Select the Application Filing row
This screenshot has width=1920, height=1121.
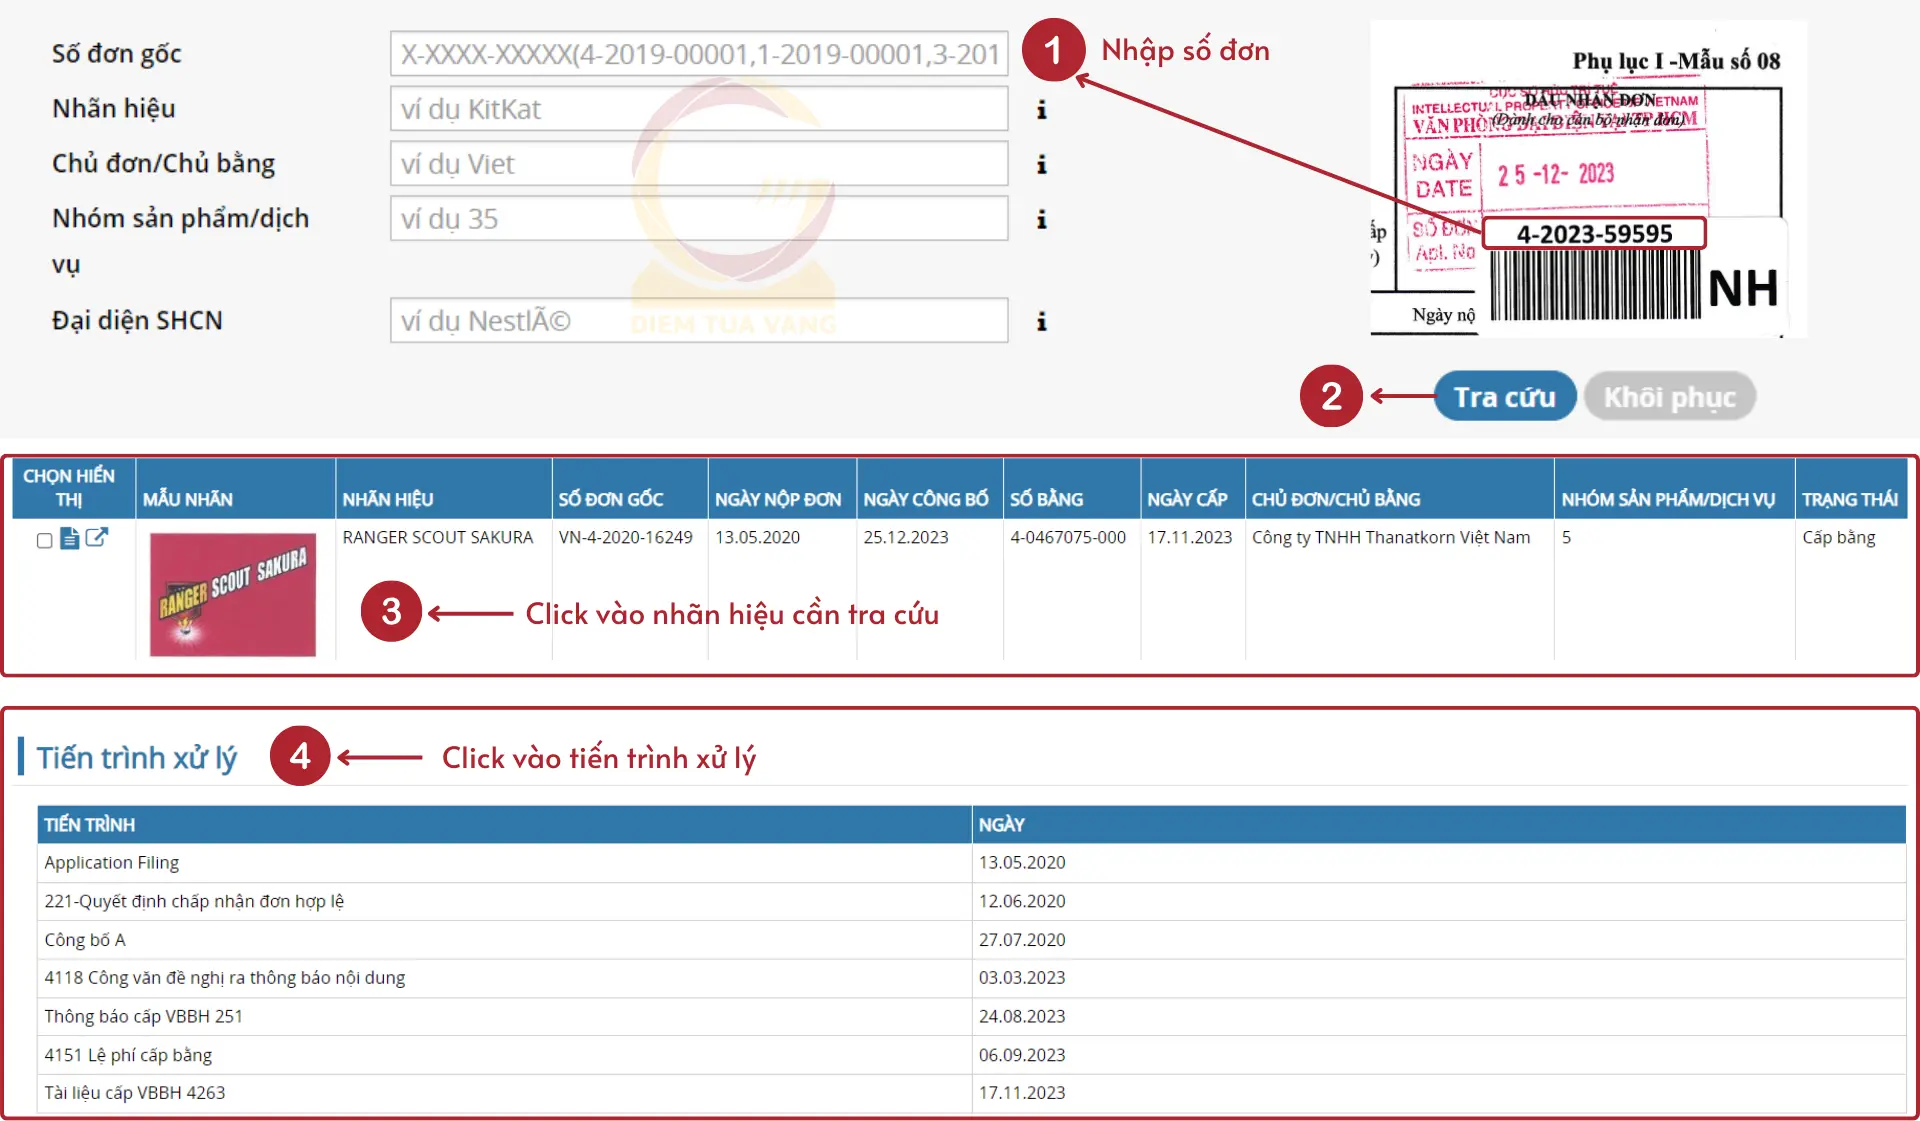[971, 863]
